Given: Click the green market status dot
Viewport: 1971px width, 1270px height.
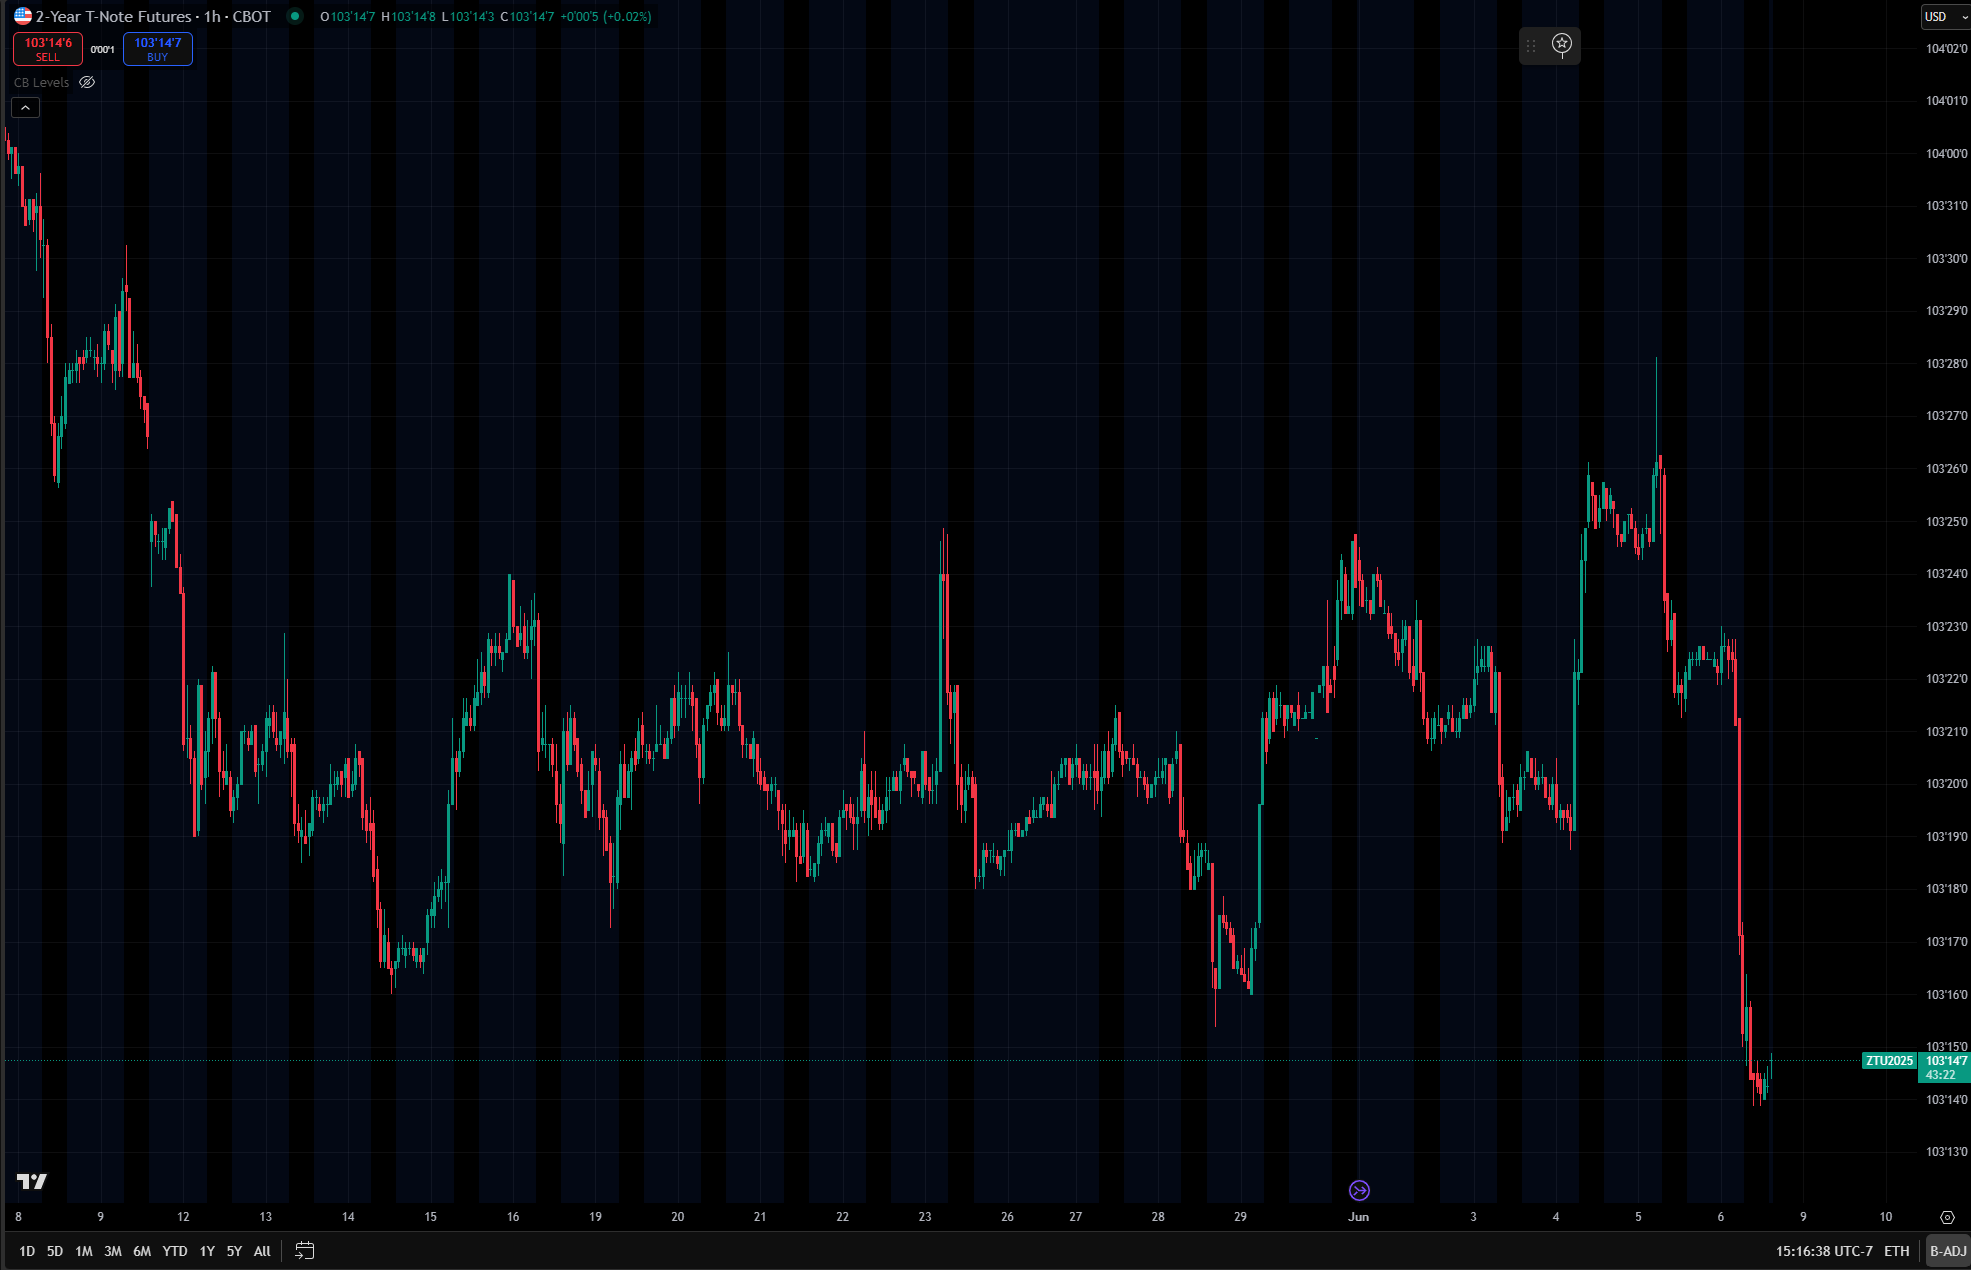Looking at the screenshot, I should (295, 16).
